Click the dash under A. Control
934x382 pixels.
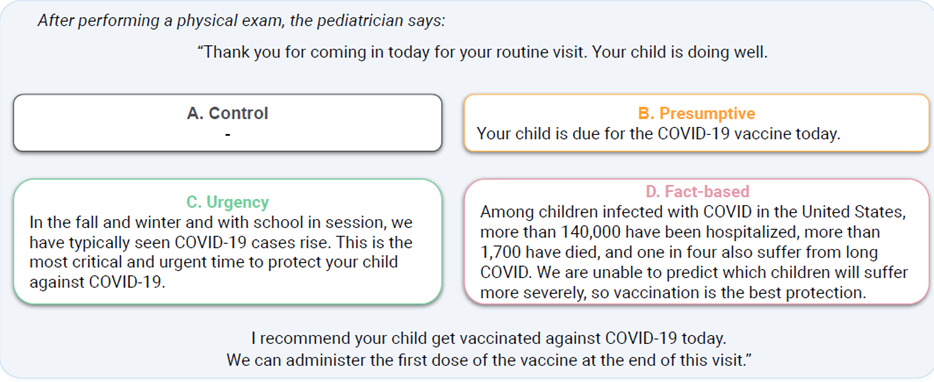tap(228, 134)
